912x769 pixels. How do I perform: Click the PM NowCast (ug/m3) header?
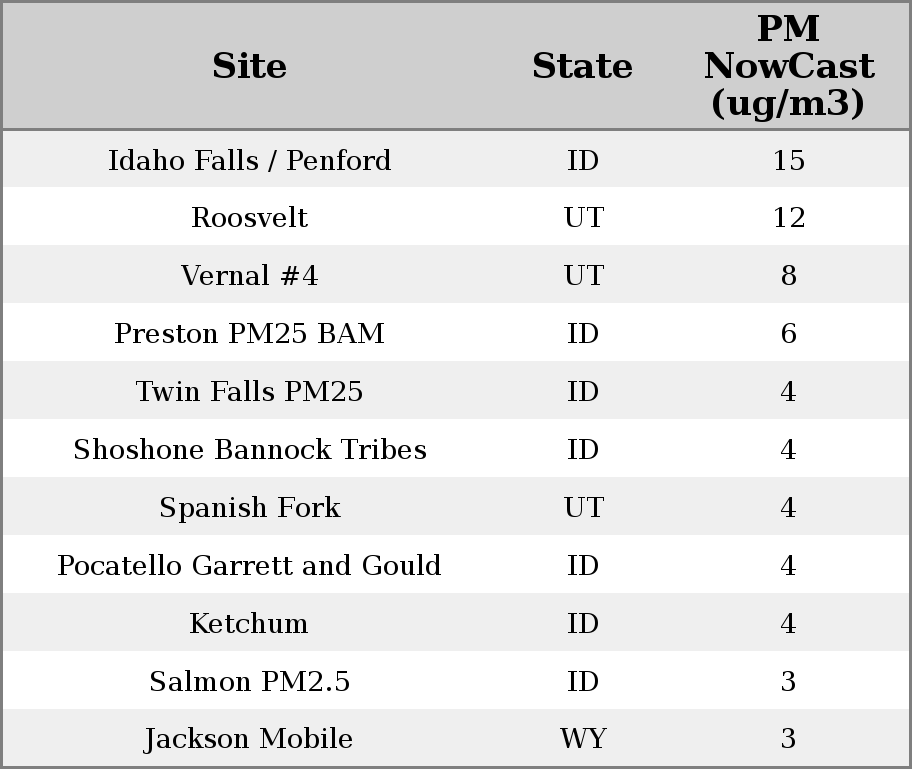click(x=788, y=66)
